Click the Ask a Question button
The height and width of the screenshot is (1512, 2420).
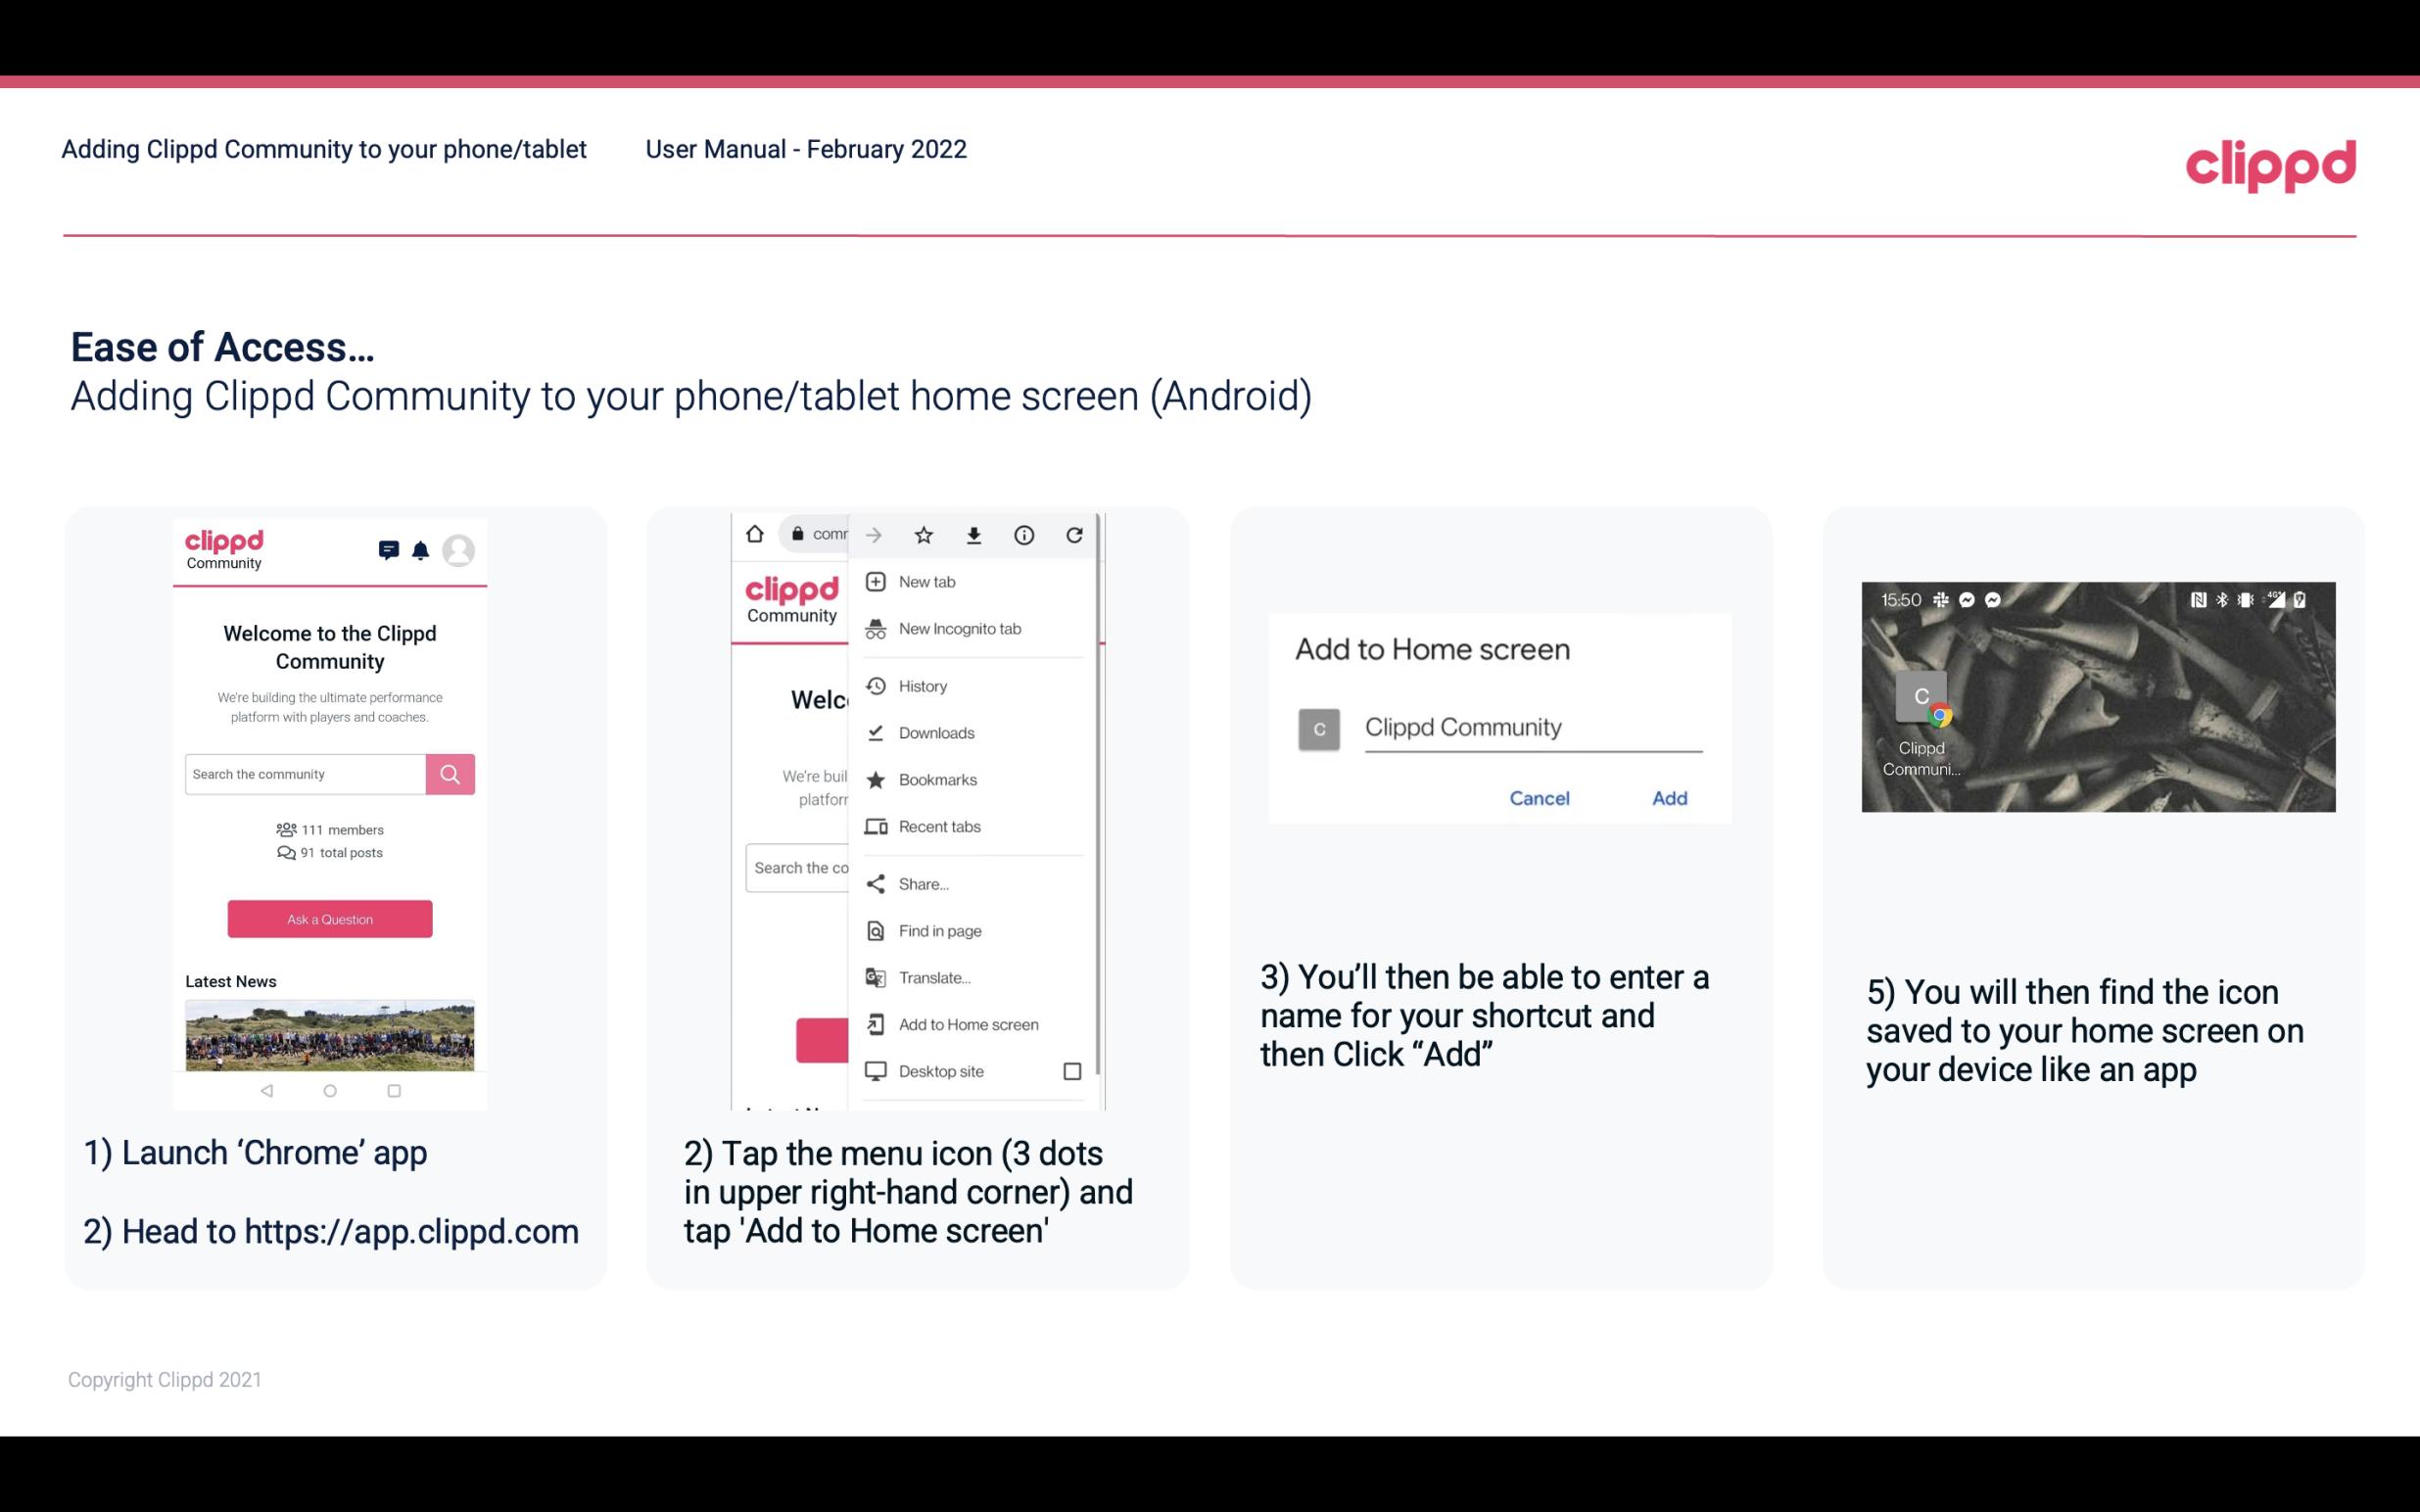point(329,918)
